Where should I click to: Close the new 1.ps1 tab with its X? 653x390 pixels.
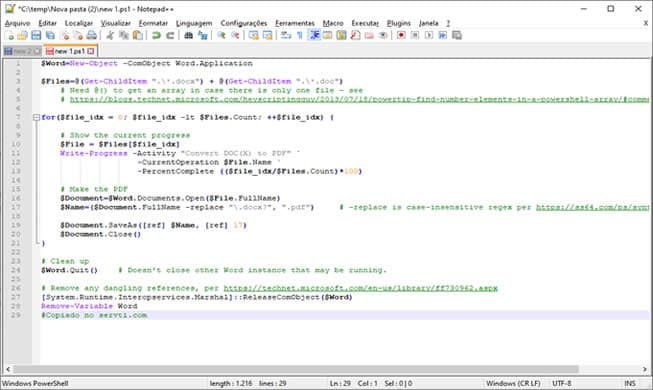coord(91,51)
